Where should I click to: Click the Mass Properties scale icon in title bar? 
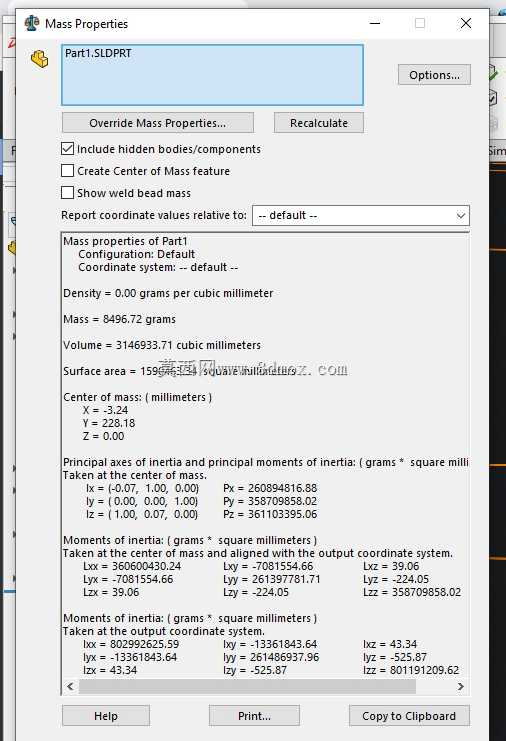click(32, 23)
